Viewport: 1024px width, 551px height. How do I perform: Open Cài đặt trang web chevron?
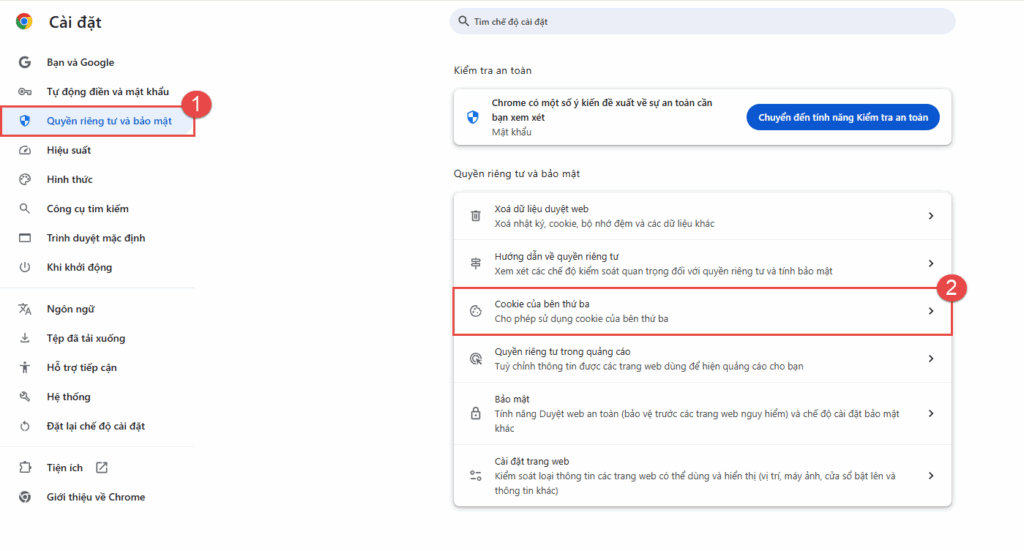coord(930,476)
